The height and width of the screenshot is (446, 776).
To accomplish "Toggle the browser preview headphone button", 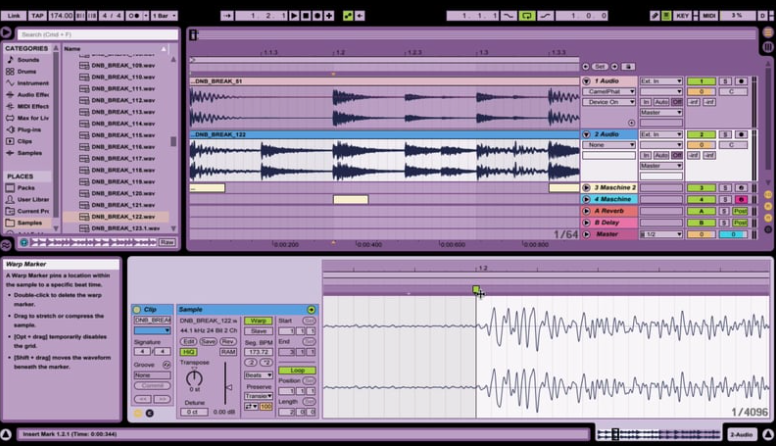I will [23, 243].
